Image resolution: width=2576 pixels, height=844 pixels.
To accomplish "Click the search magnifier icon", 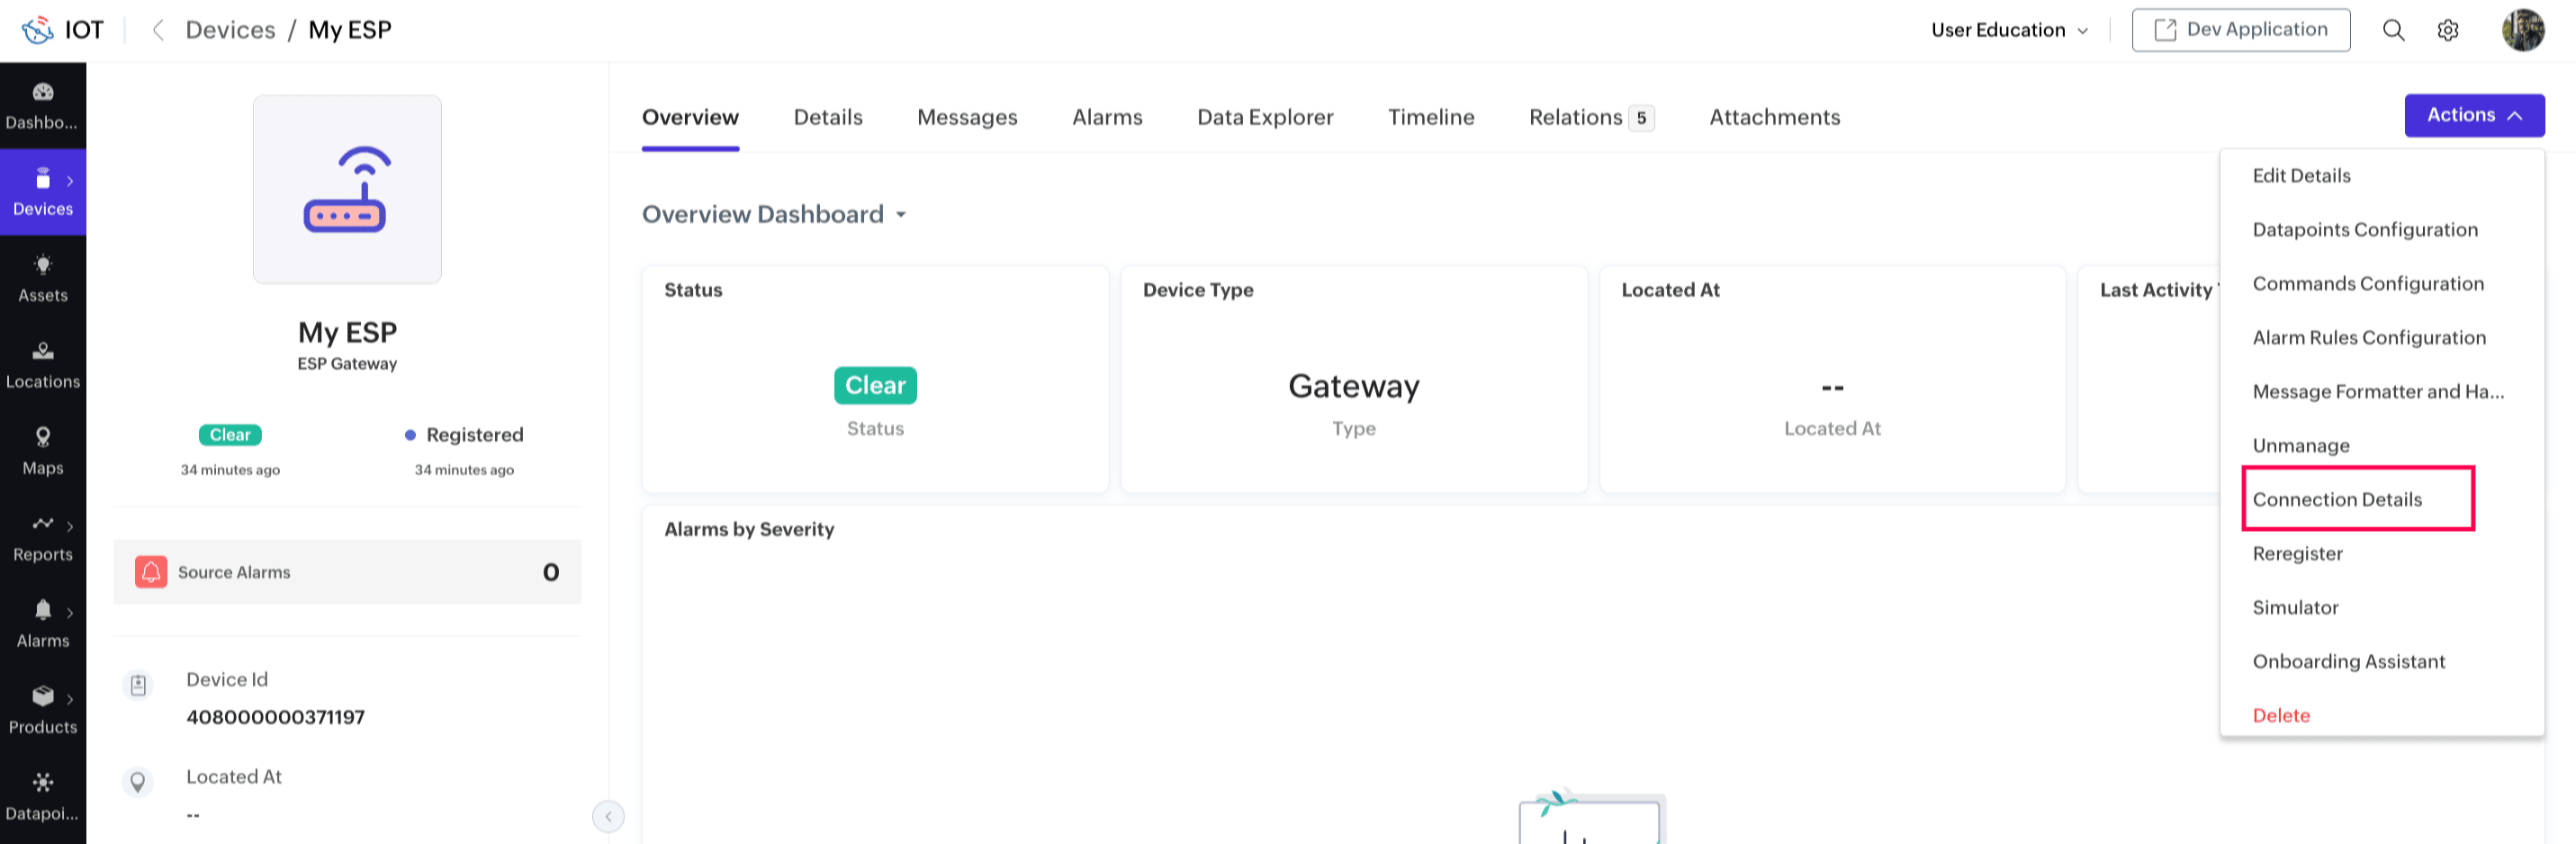I will [x=2393, y=30].
